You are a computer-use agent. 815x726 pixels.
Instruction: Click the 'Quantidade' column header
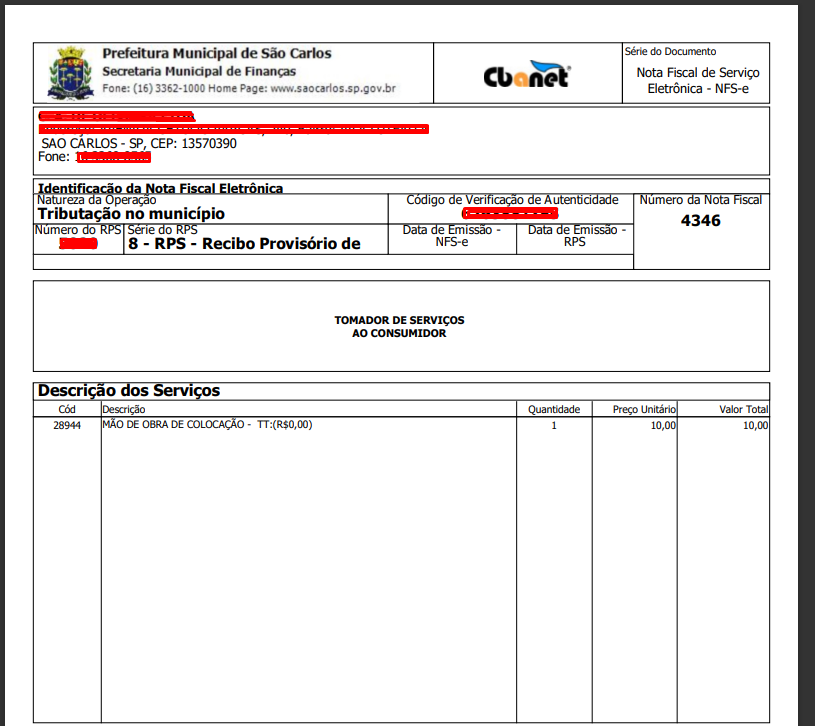coord(554,410)
